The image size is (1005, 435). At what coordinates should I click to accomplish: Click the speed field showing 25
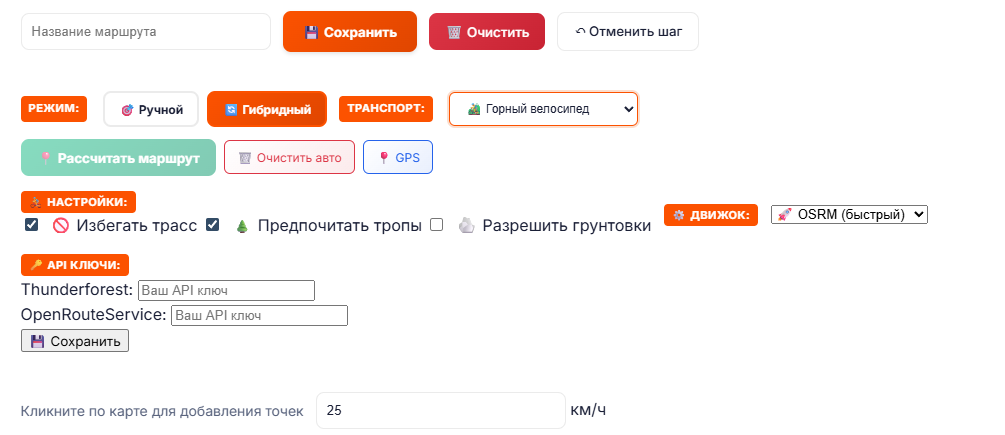pos(440,411)
